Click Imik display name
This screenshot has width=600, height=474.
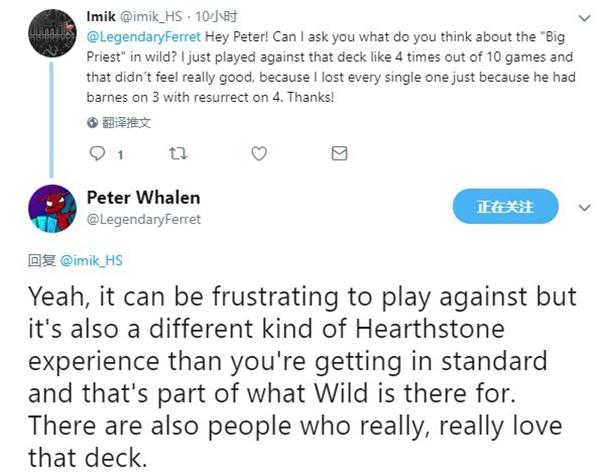[x=101, y=16]
